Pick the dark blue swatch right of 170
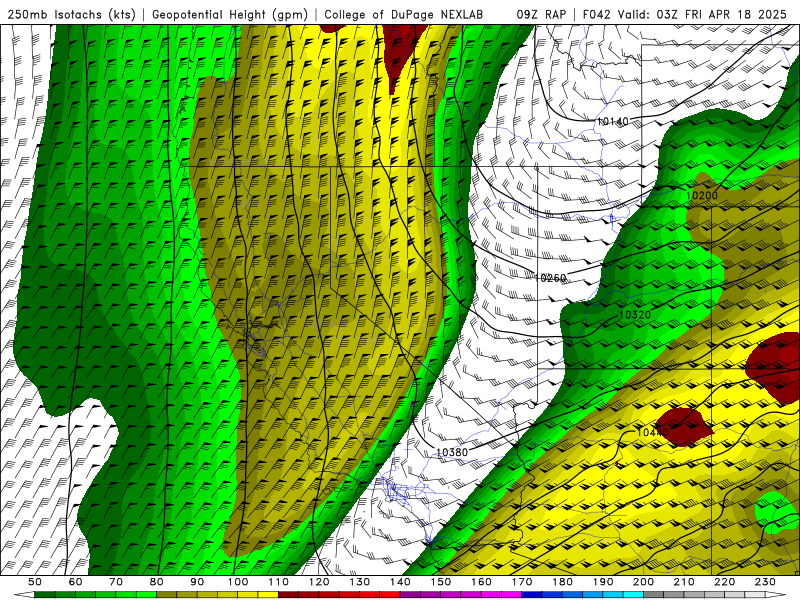Viewport: 800px width, 600px height. pos(532,594)
